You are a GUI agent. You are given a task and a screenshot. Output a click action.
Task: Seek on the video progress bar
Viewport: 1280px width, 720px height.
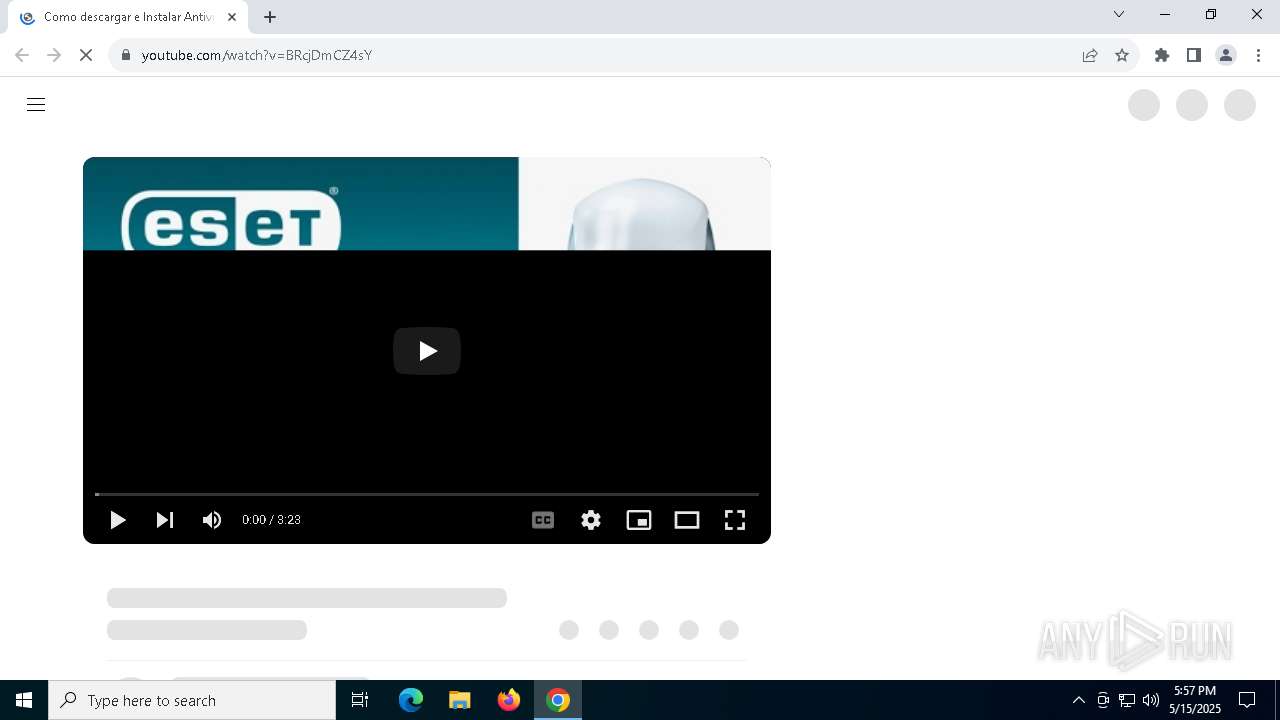coord(427,494)
